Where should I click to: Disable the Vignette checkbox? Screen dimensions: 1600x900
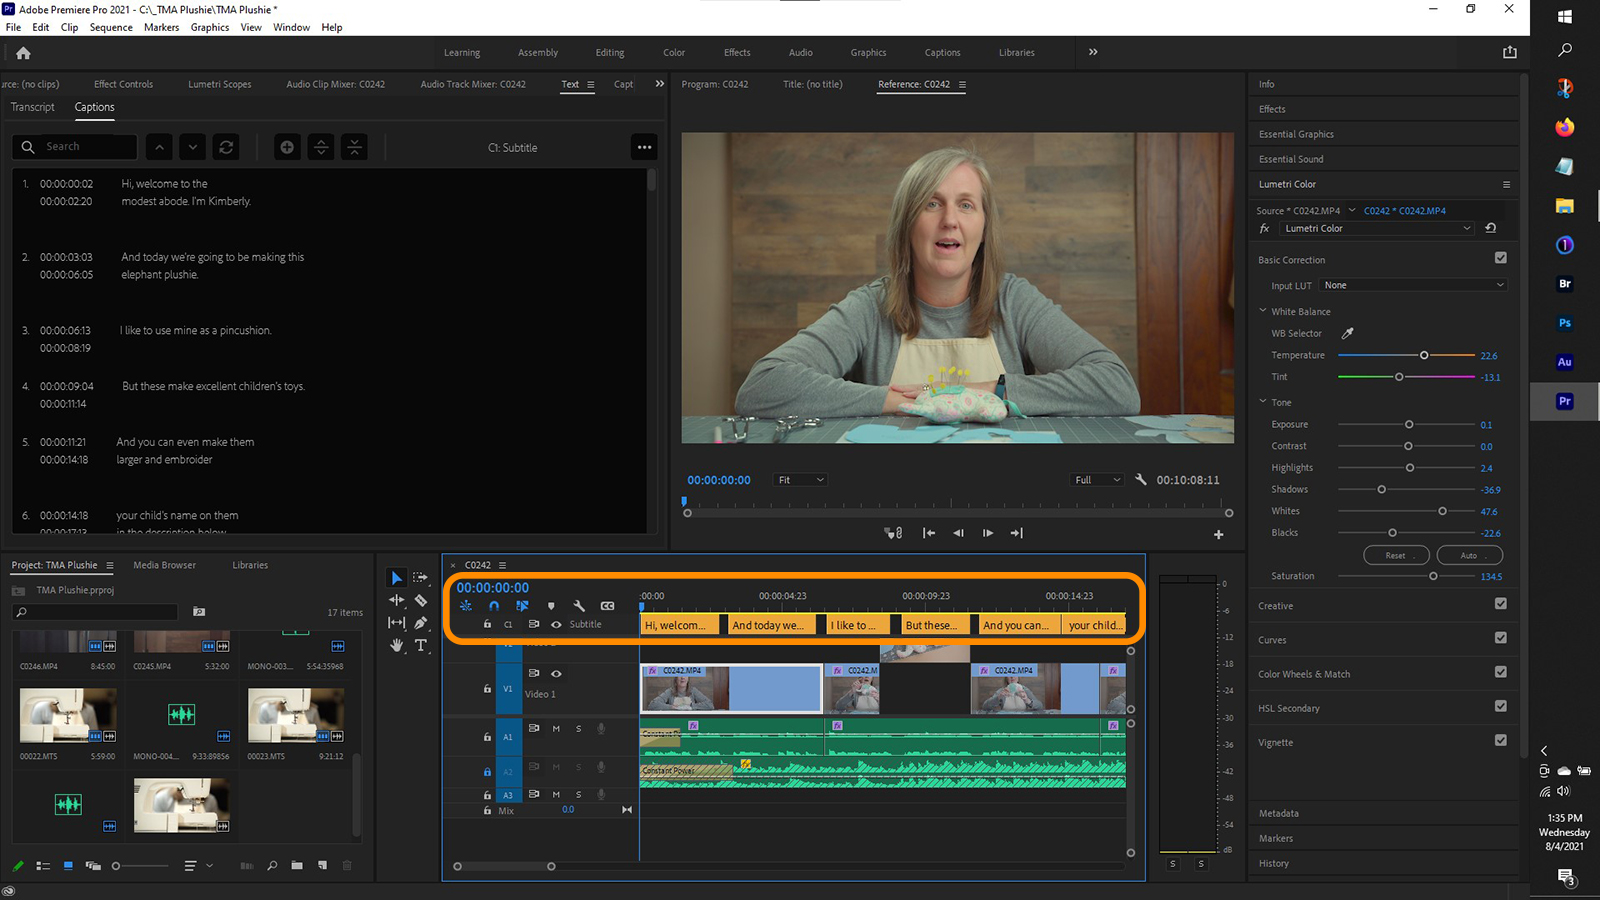1500,741
